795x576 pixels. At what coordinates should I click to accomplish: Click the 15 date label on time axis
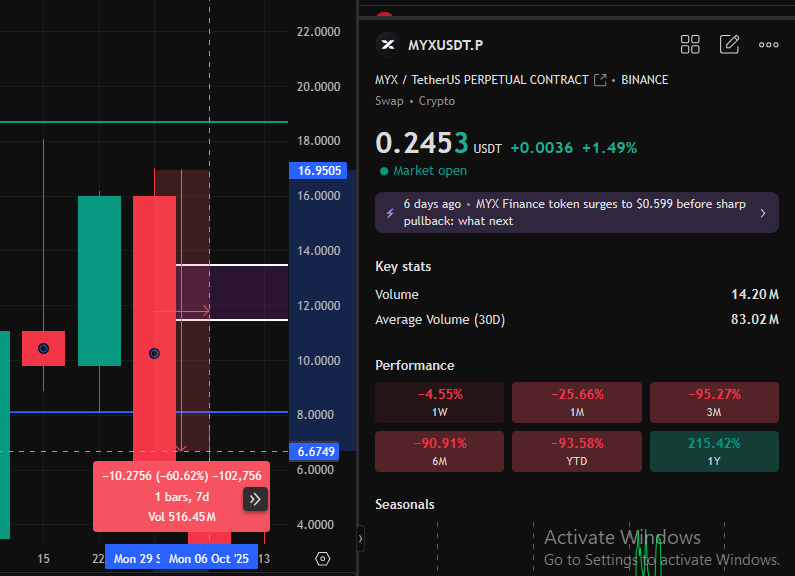click(x=44, y=559)
